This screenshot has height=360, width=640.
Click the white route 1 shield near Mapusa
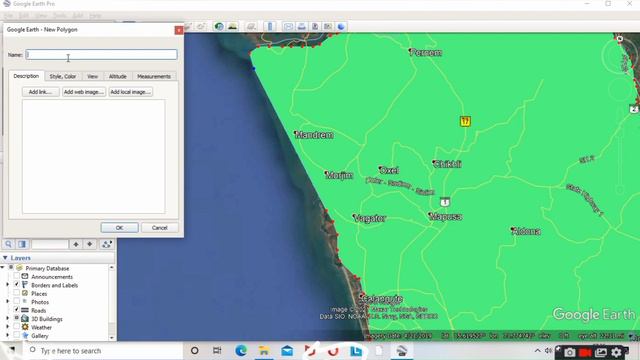point(445,202)
